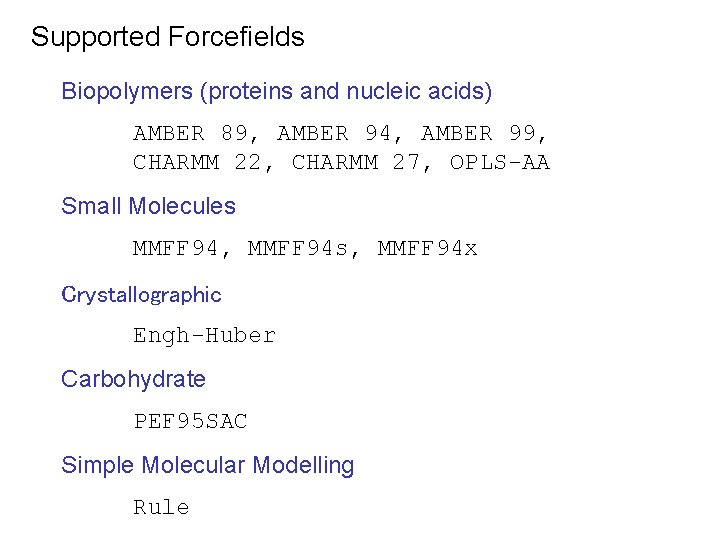Click the Supported Forcefields title
Viewport: 720px width, 540px height.
click(168, 37)
